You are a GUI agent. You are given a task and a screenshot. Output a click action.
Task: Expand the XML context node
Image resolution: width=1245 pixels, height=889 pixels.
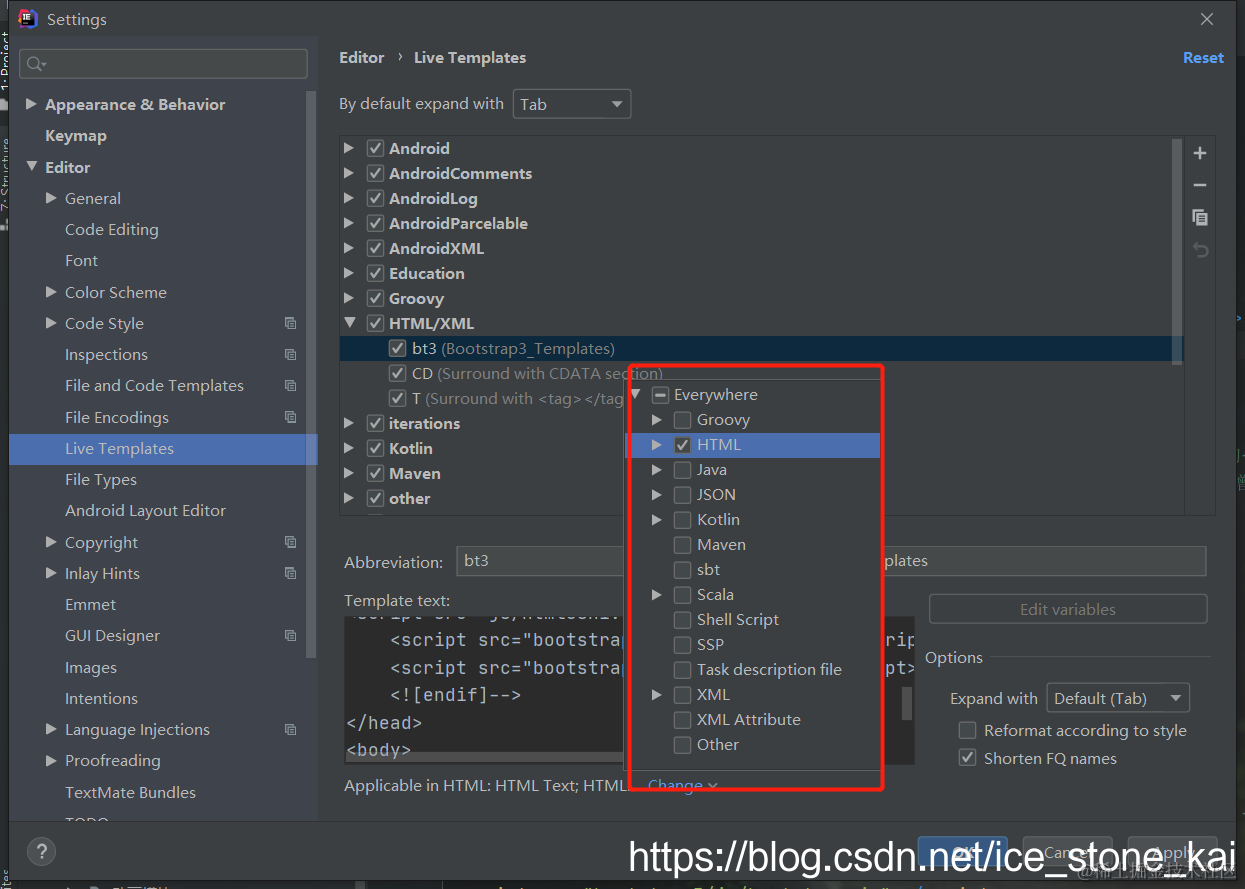point(657,695)
